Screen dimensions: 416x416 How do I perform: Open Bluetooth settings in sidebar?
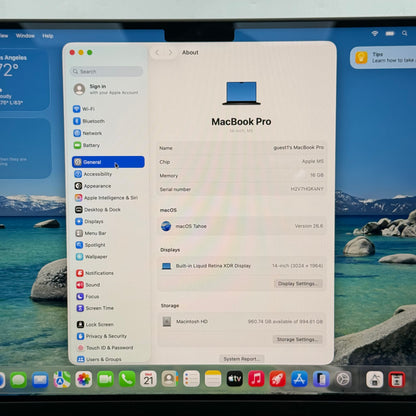coord(89,121)
